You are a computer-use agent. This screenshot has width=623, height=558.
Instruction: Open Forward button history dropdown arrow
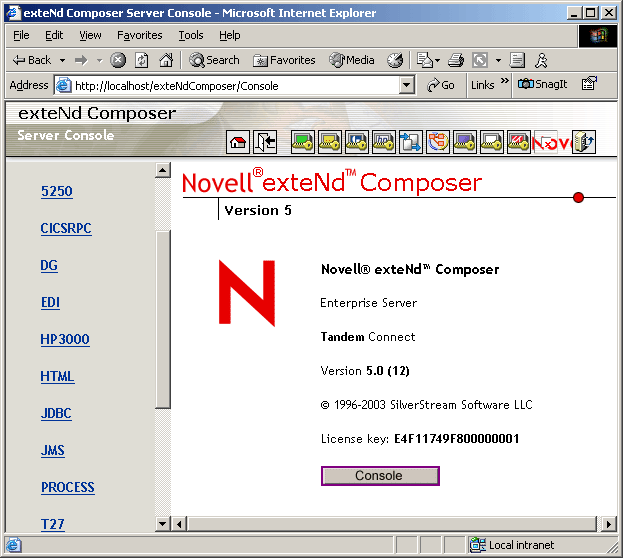point(99,60)
